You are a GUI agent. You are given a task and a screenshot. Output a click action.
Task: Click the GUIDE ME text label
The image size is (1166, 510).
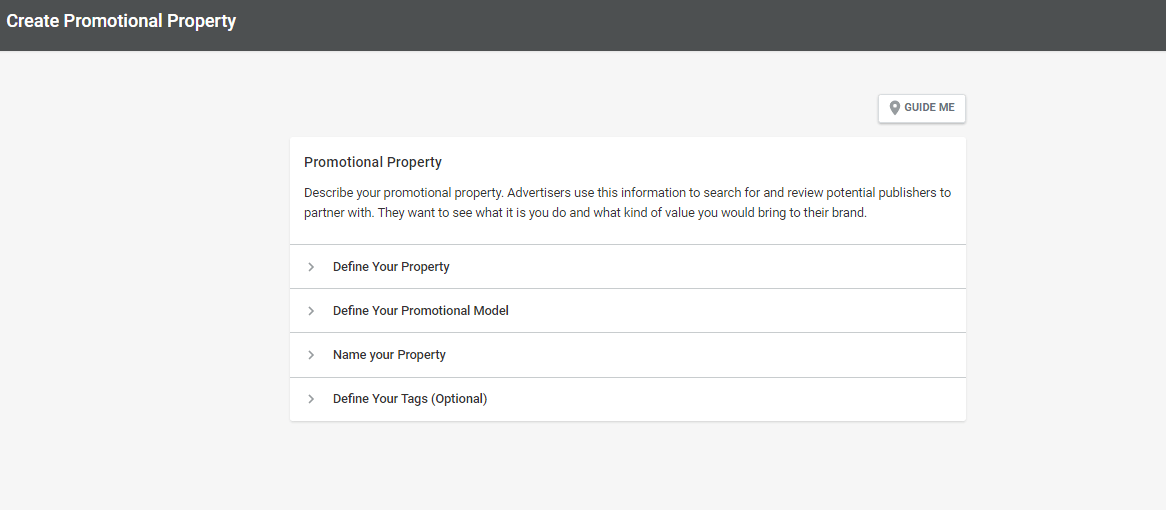930,108
